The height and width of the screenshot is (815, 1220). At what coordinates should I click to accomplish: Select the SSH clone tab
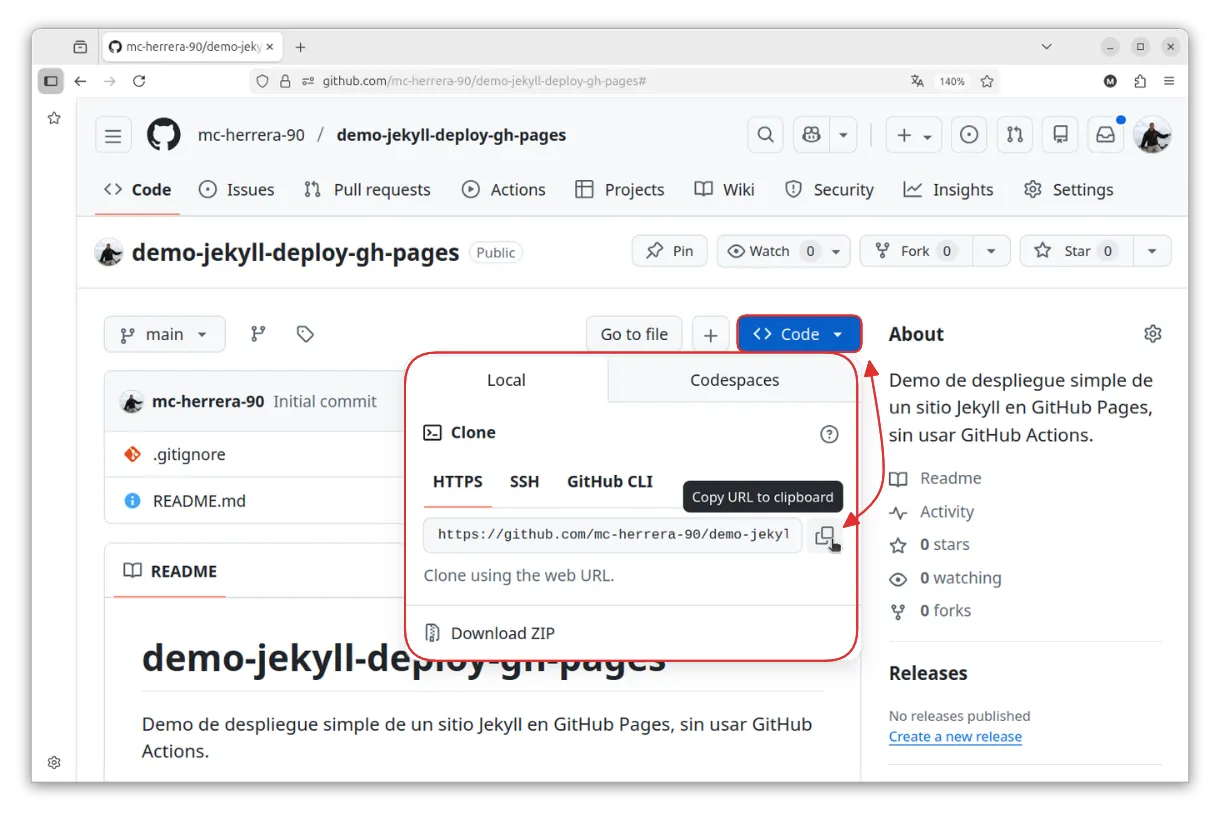pyautogui.click(x=524, y=481)
